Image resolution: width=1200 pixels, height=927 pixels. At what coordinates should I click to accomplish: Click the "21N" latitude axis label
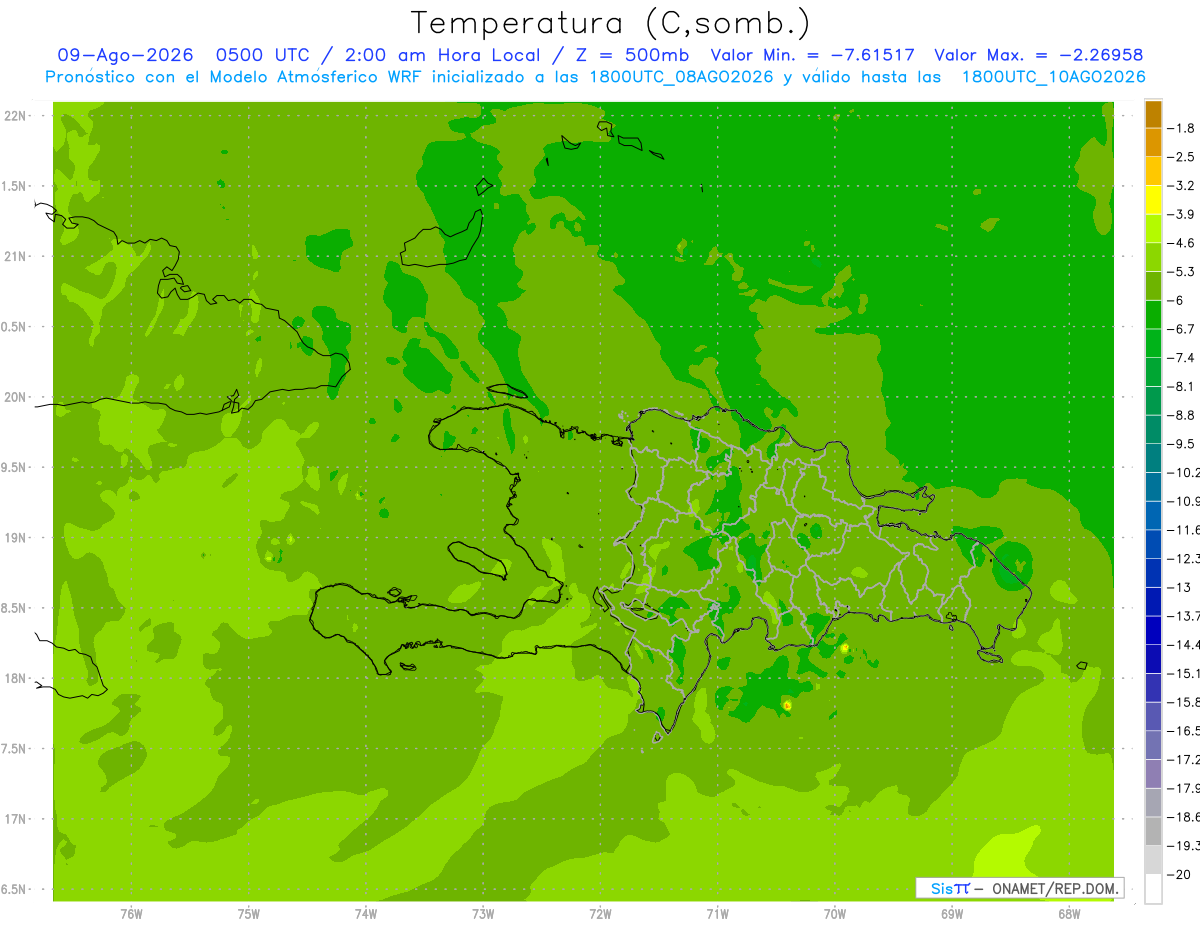point(15,257)
